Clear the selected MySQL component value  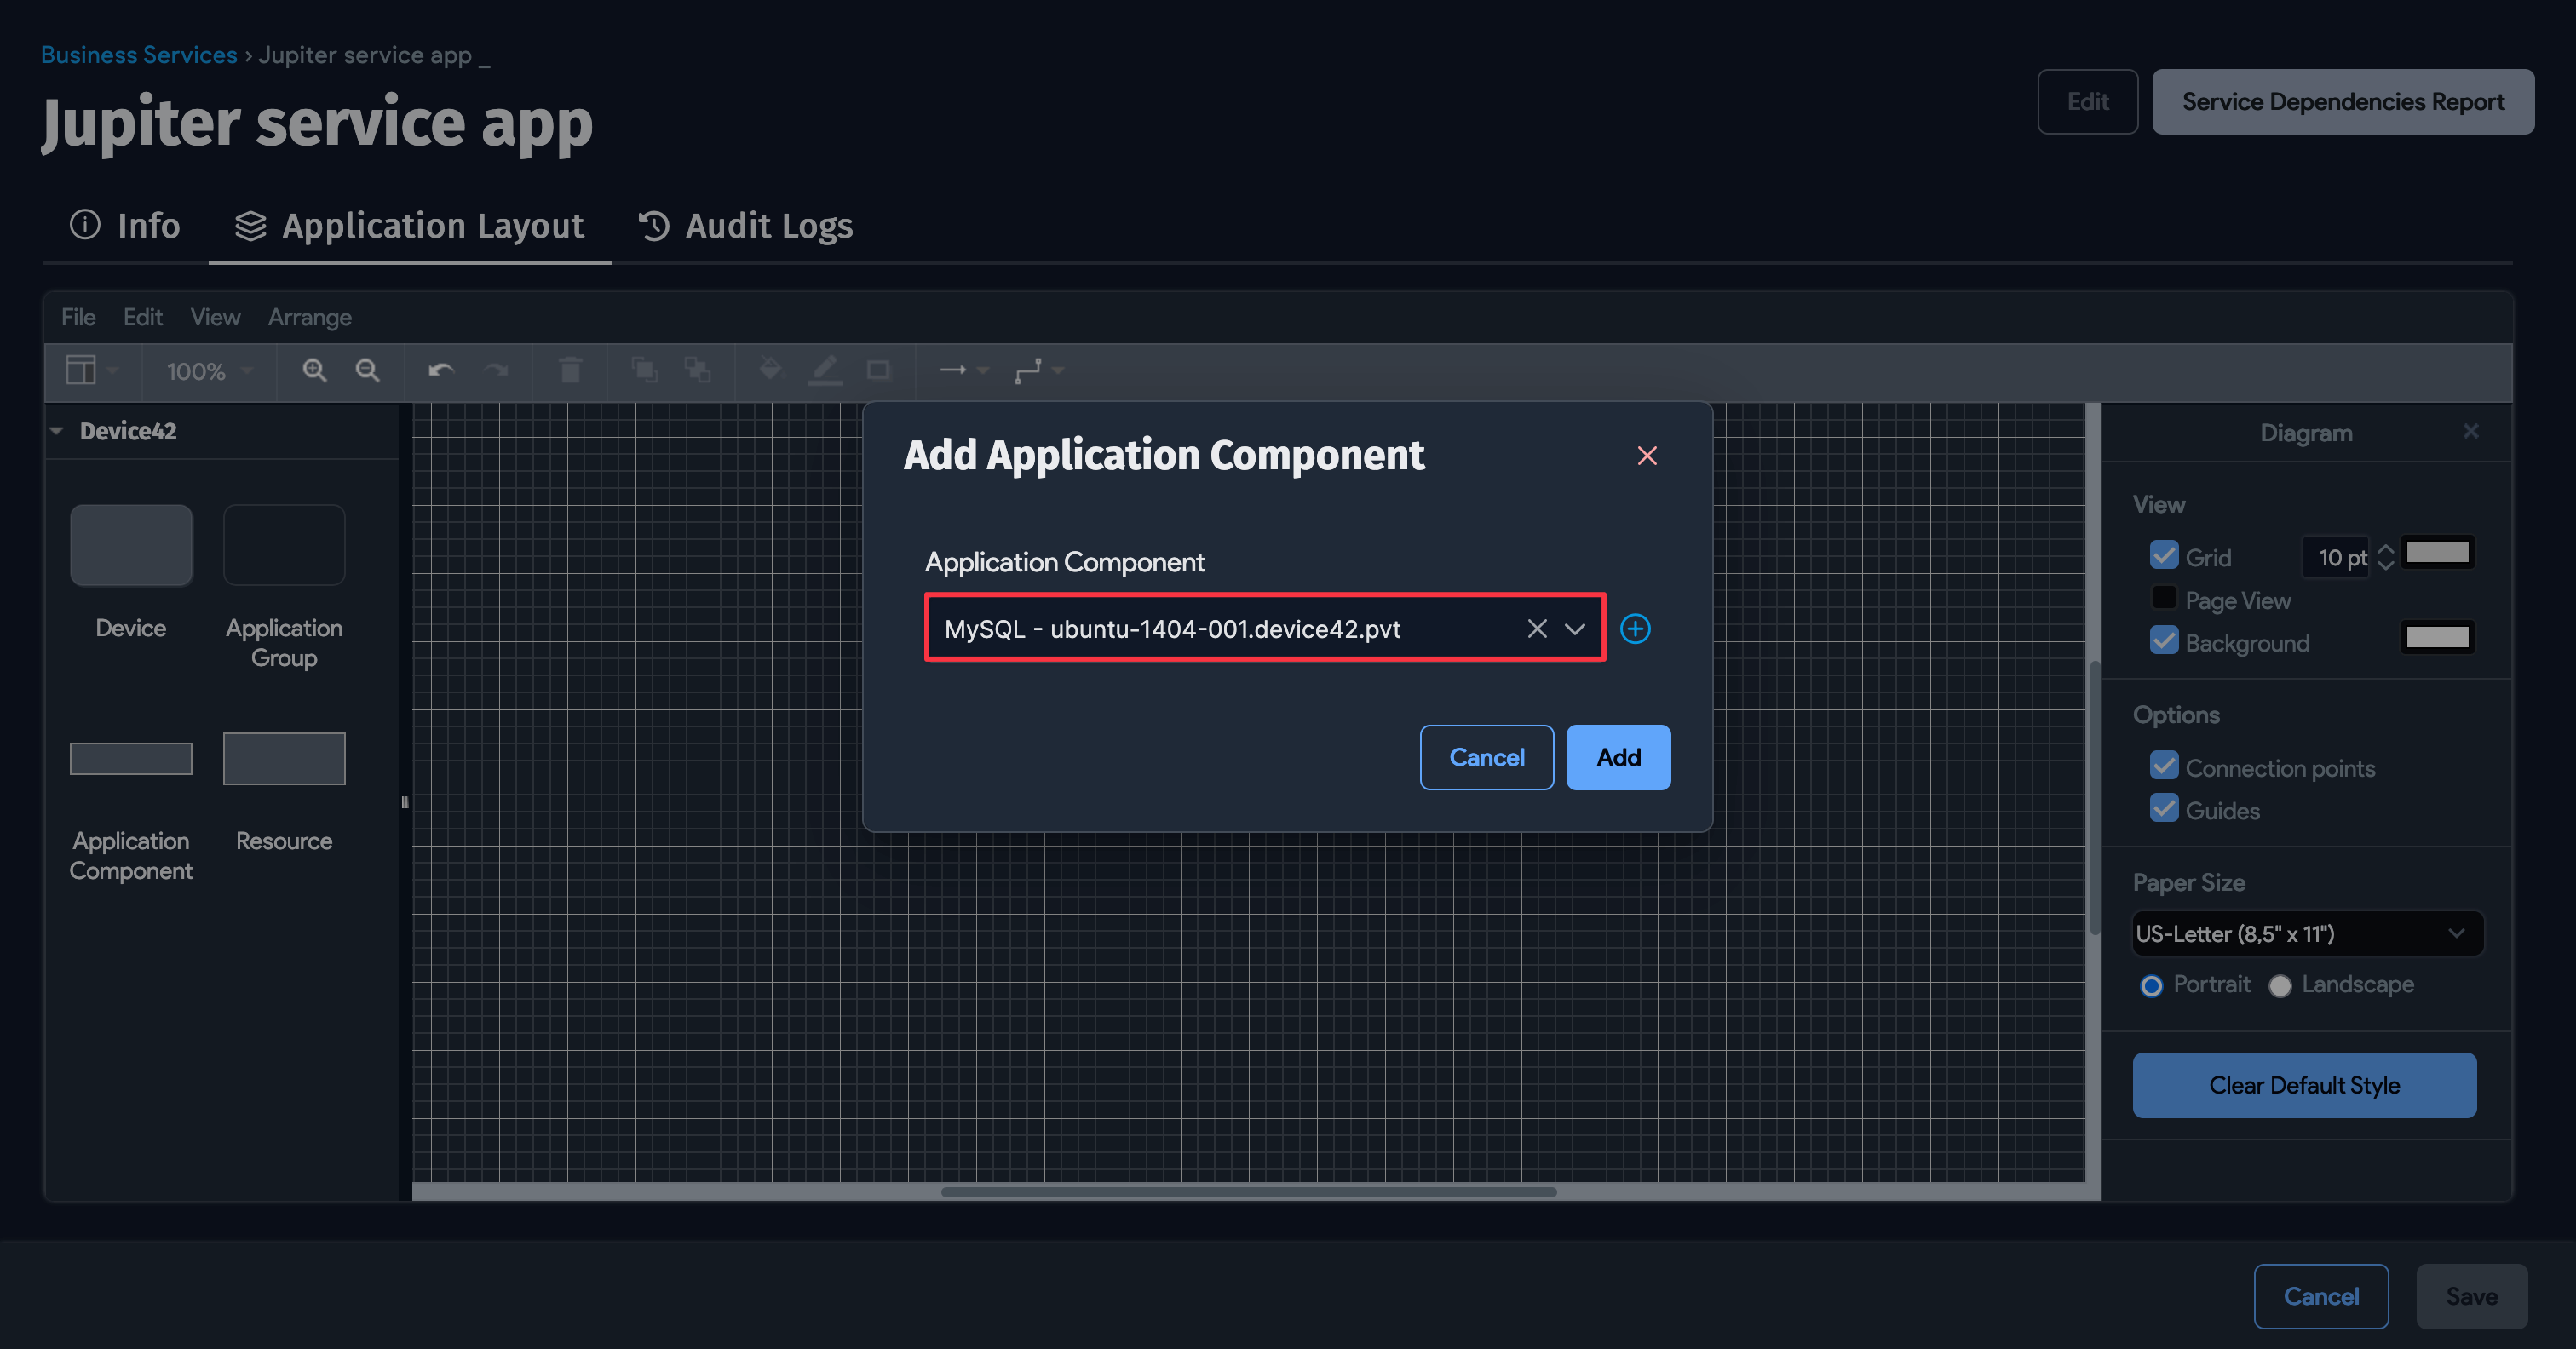[1537, 628]
